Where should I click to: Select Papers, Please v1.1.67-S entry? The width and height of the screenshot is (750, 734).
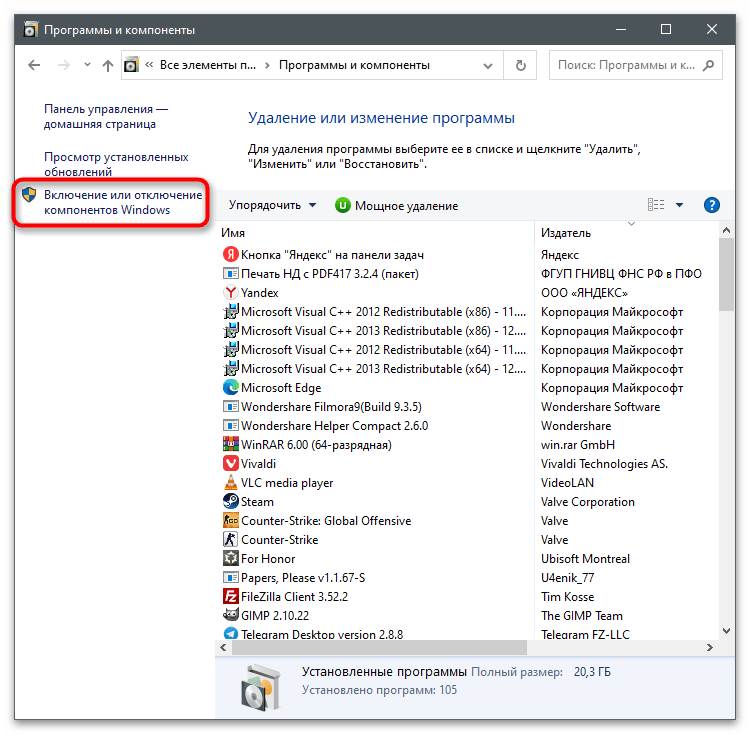coord(303,578)
